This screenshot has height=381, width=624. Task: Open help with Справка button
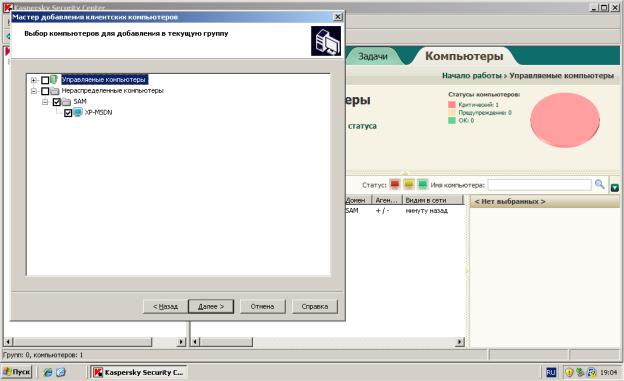315,307
